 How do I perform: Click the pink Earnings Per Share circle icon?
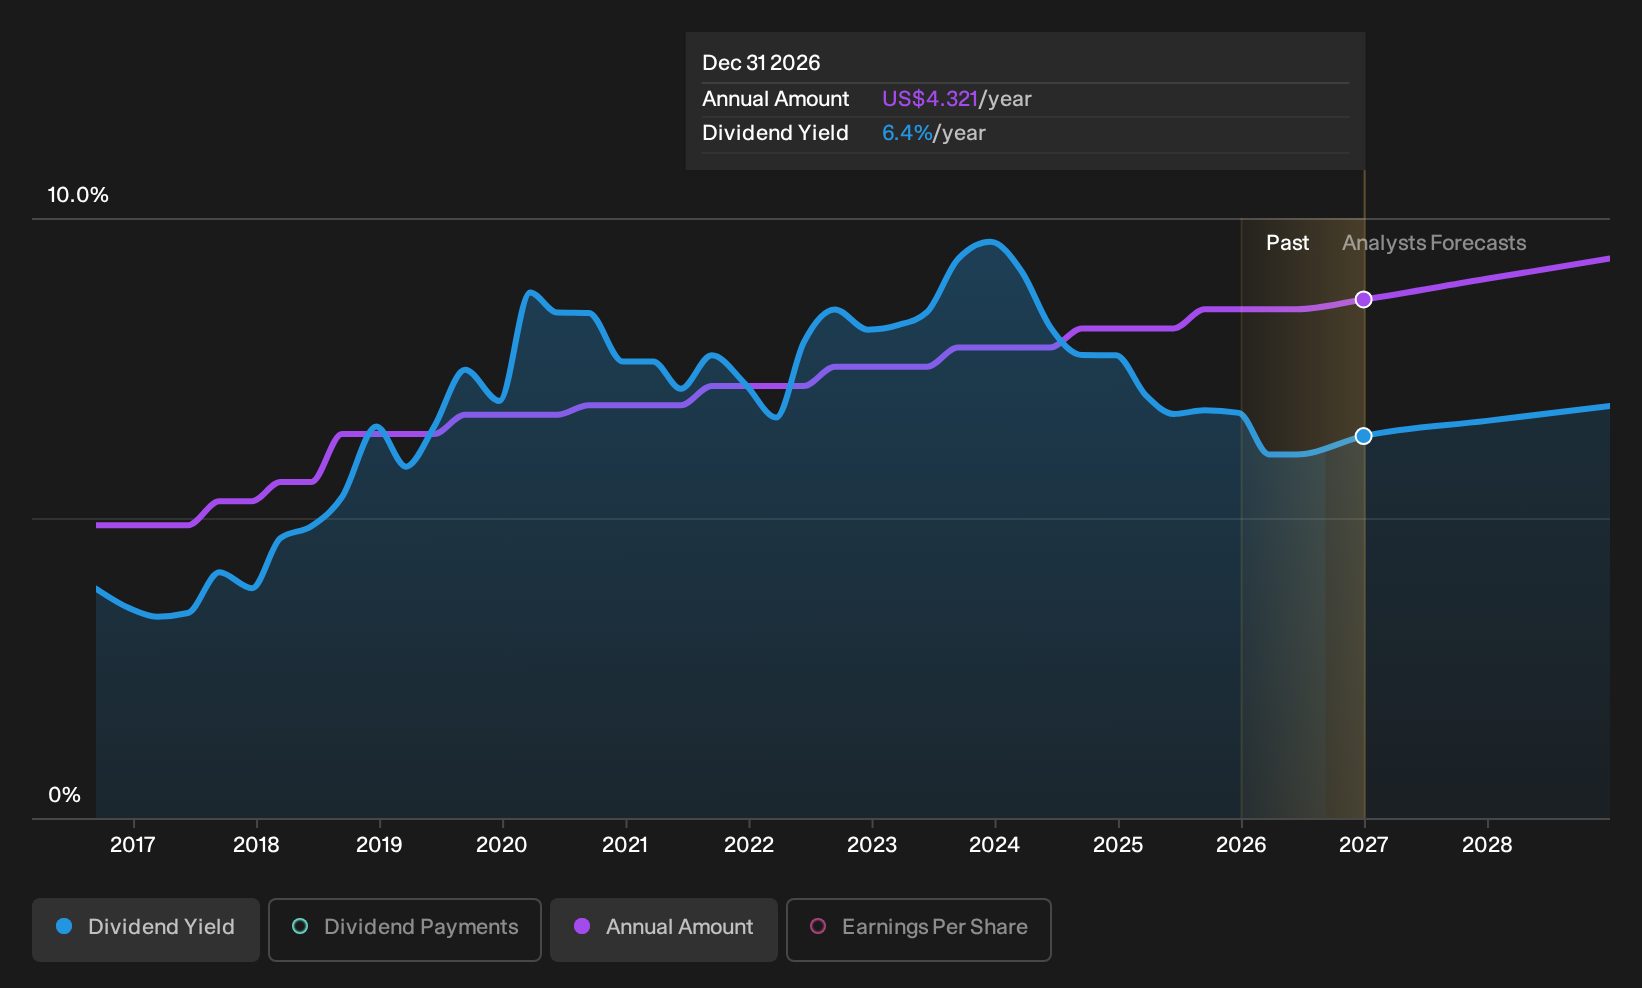coord(818,926)
